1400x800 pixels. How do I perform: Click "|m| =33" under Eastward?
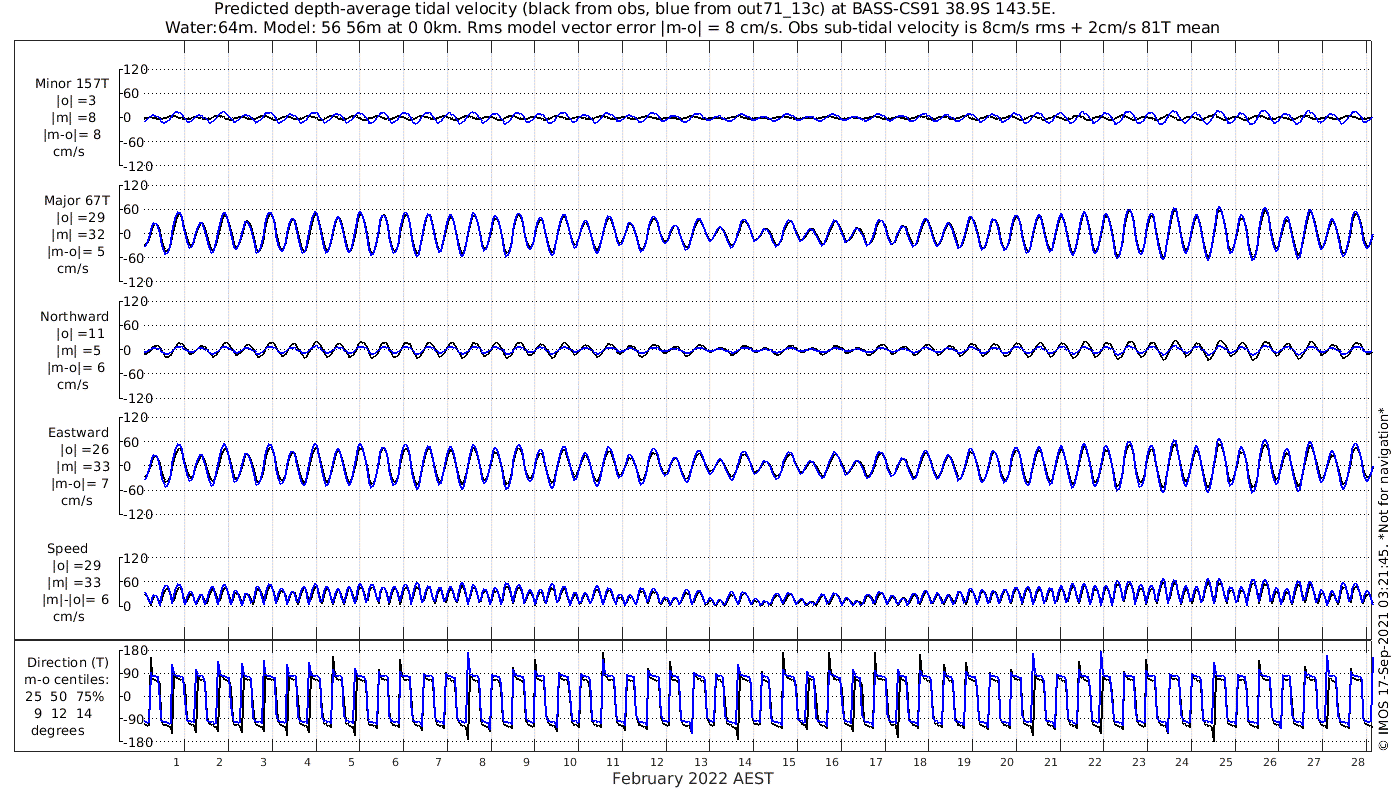(x=82, y=466)
